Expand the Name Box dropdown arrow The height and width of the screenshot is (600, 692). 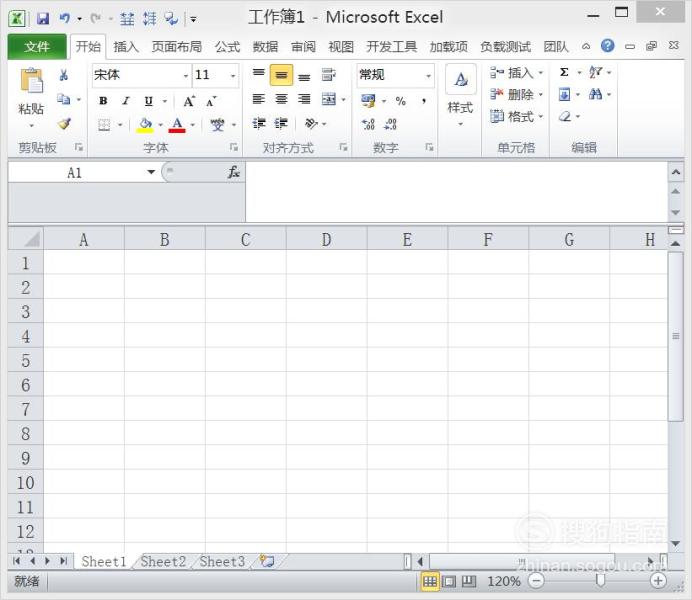tap(151, 172)
